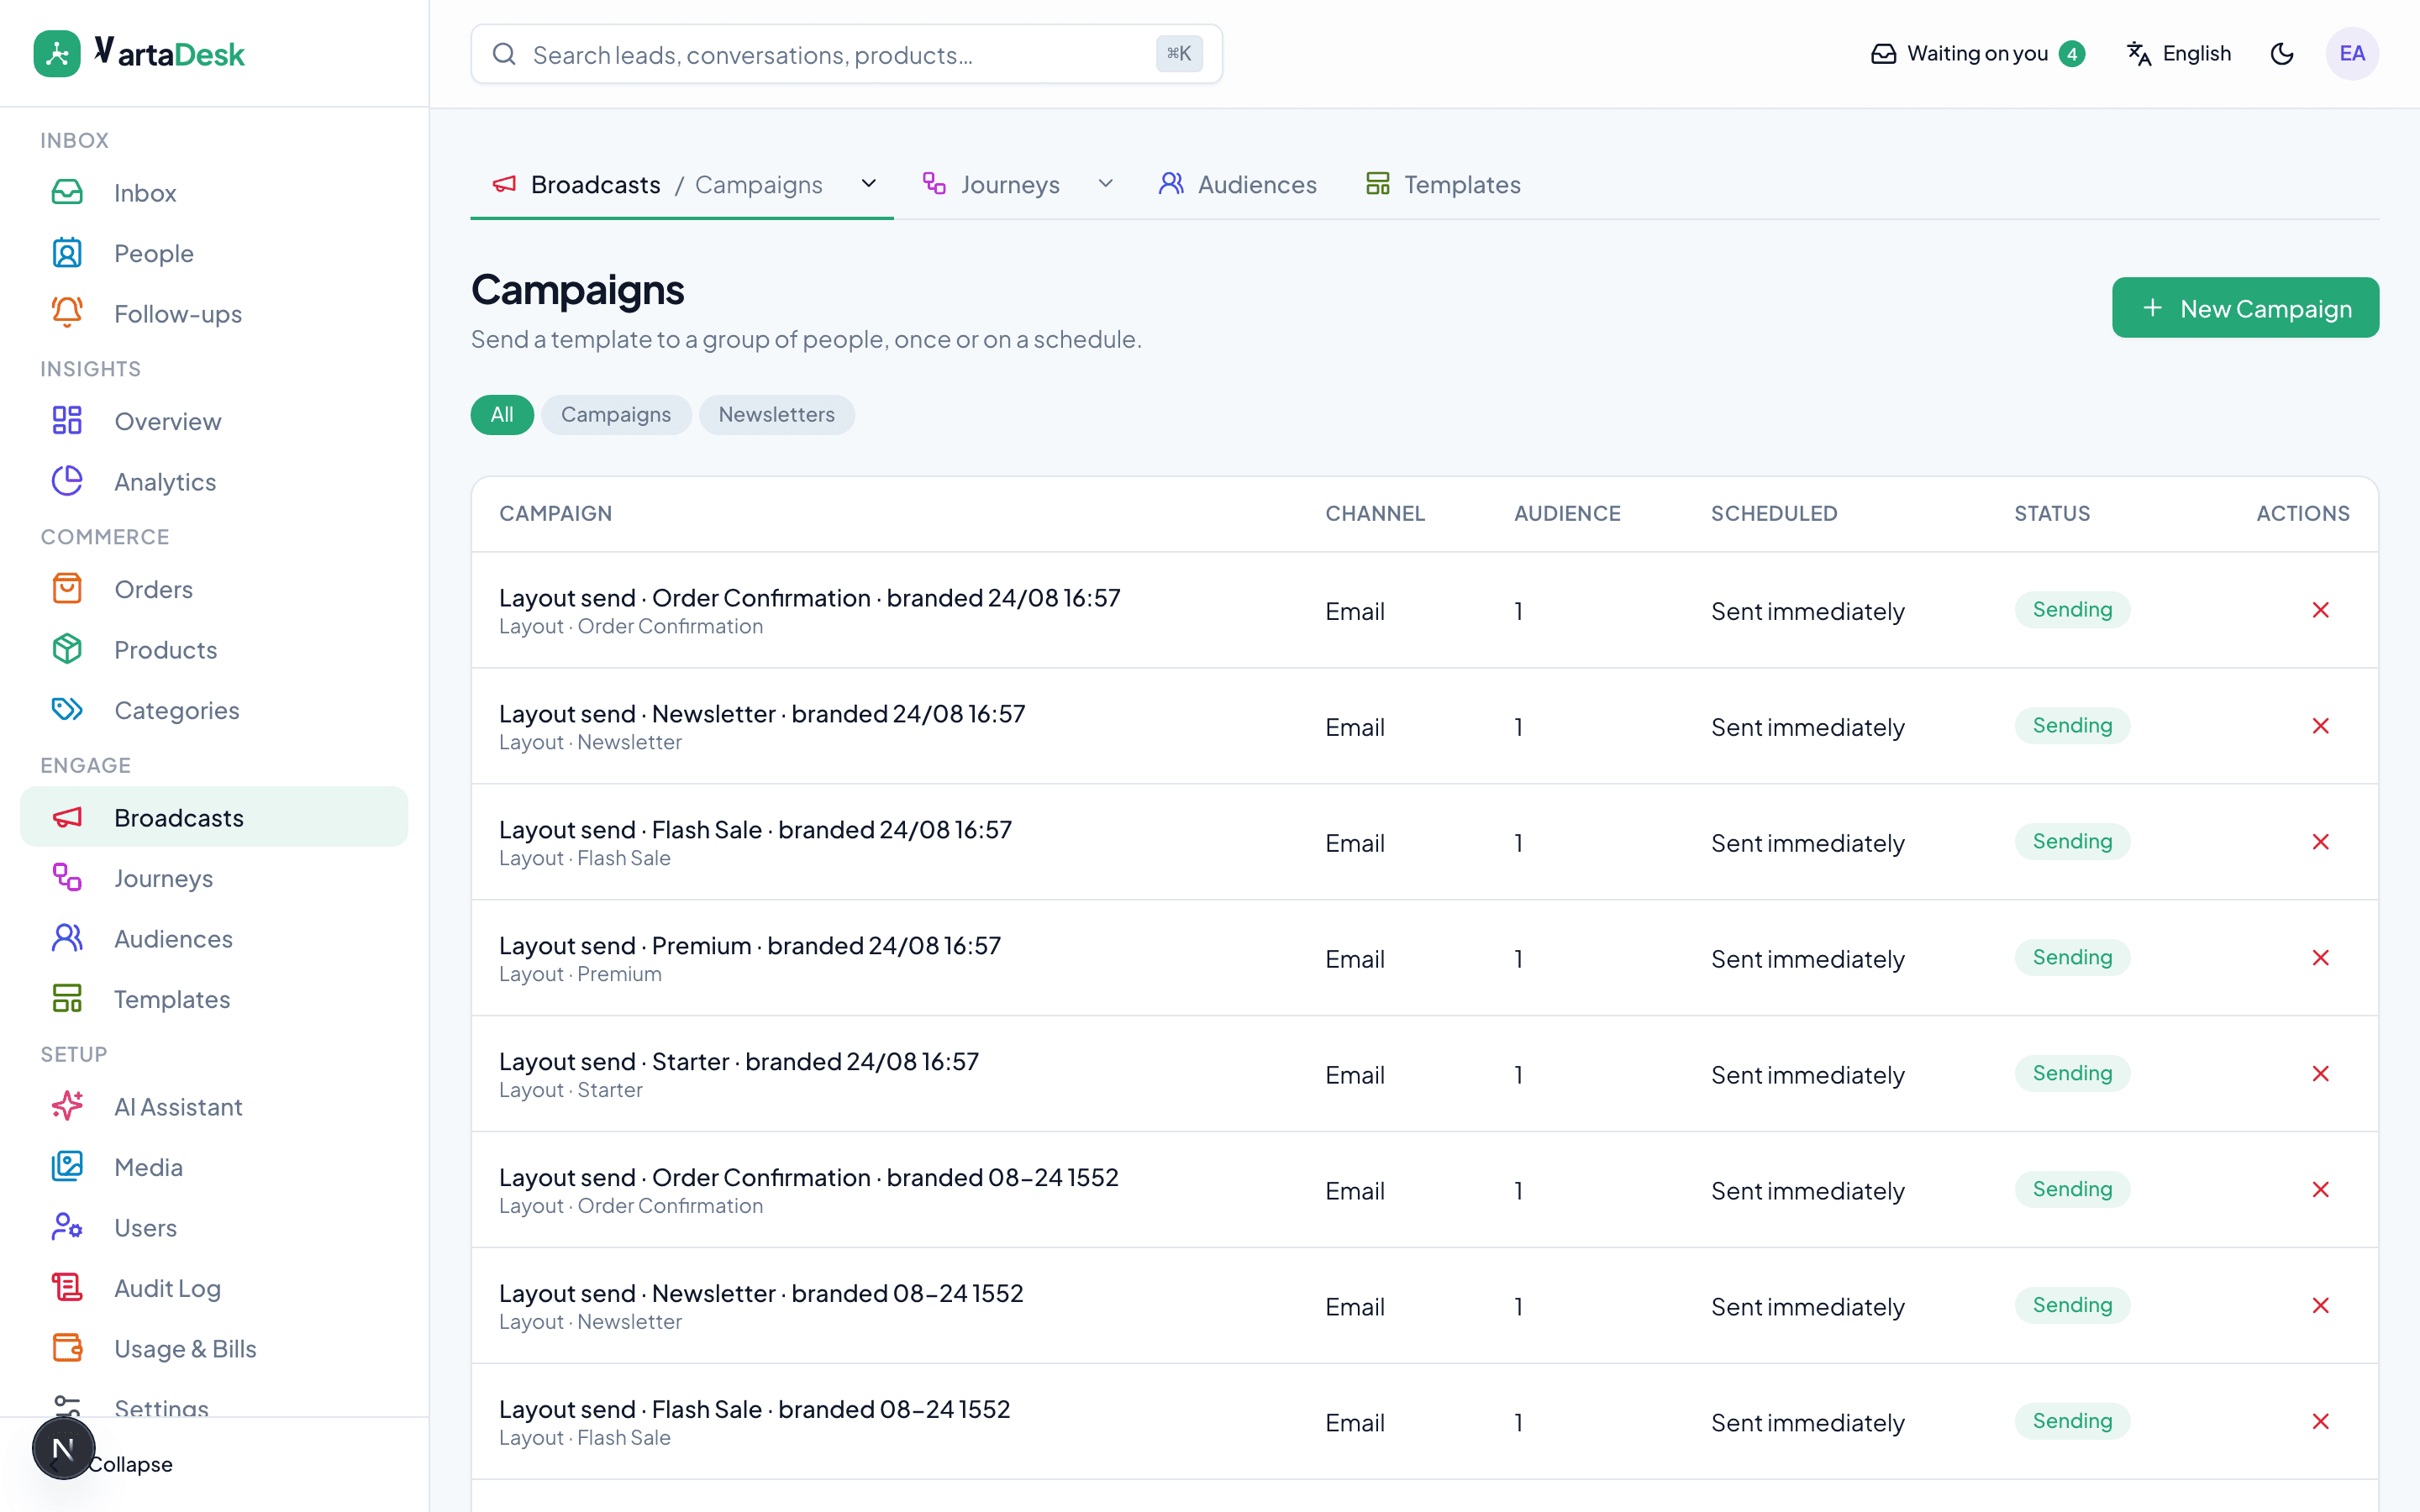
Task: Open Categories in sidebar
Action: [x=214, y=710]
